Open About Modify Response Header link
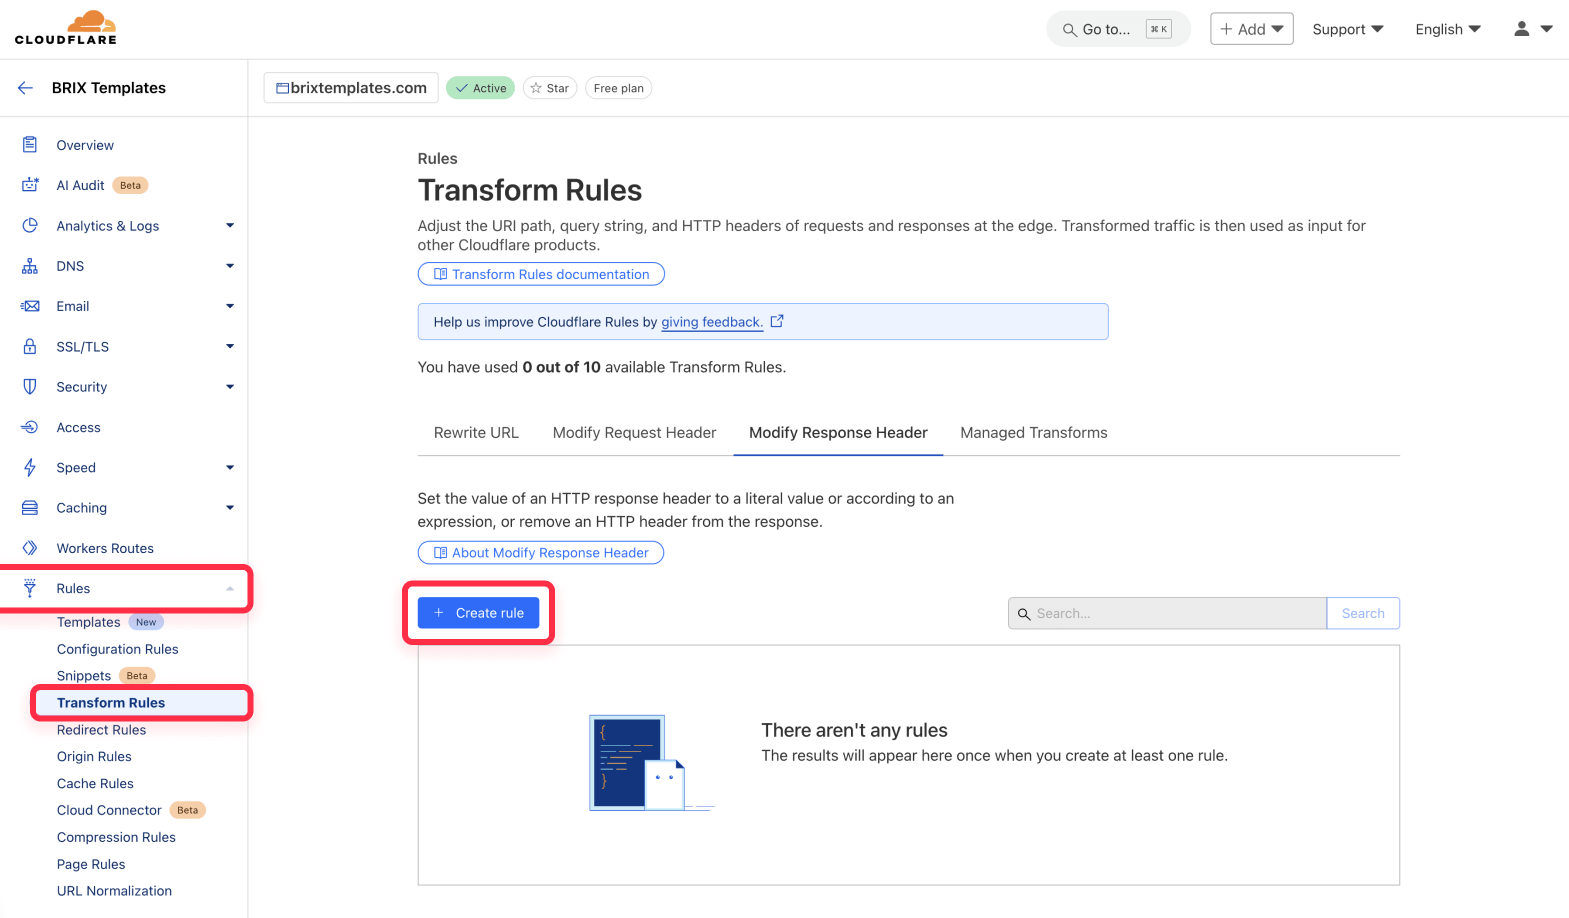 click(541, 552)
